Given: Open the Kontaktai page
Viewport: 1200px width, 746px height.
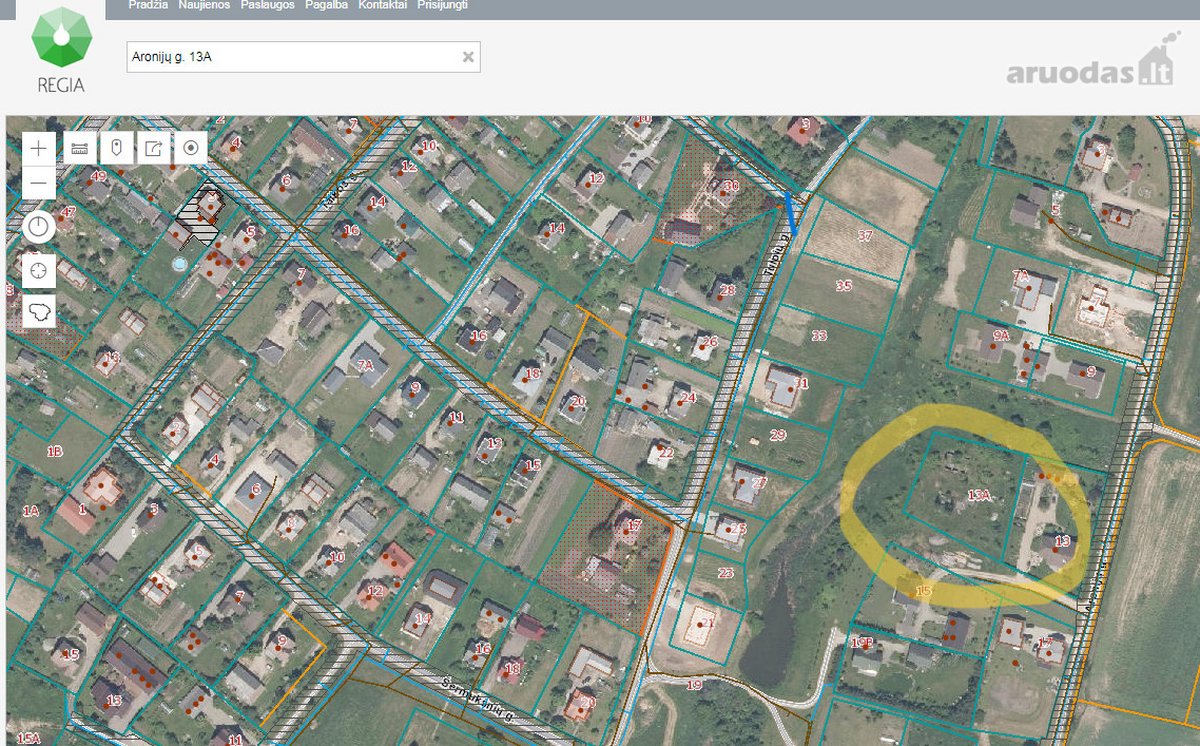Looking at the screenshot, I should pos(382,5).
